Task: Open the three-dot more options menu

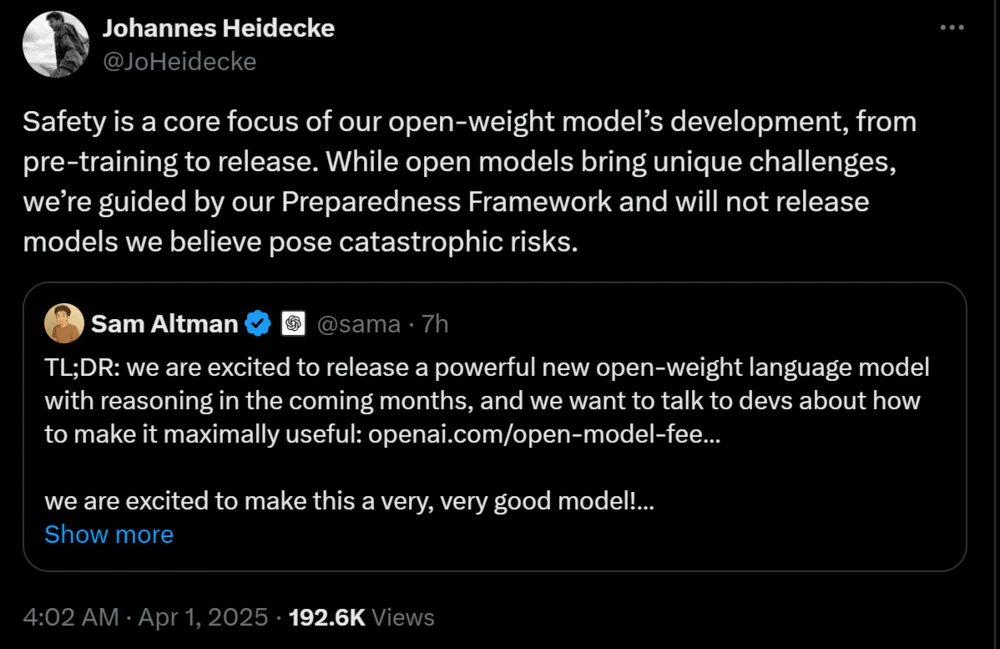Action: click(x=951, y=29)
